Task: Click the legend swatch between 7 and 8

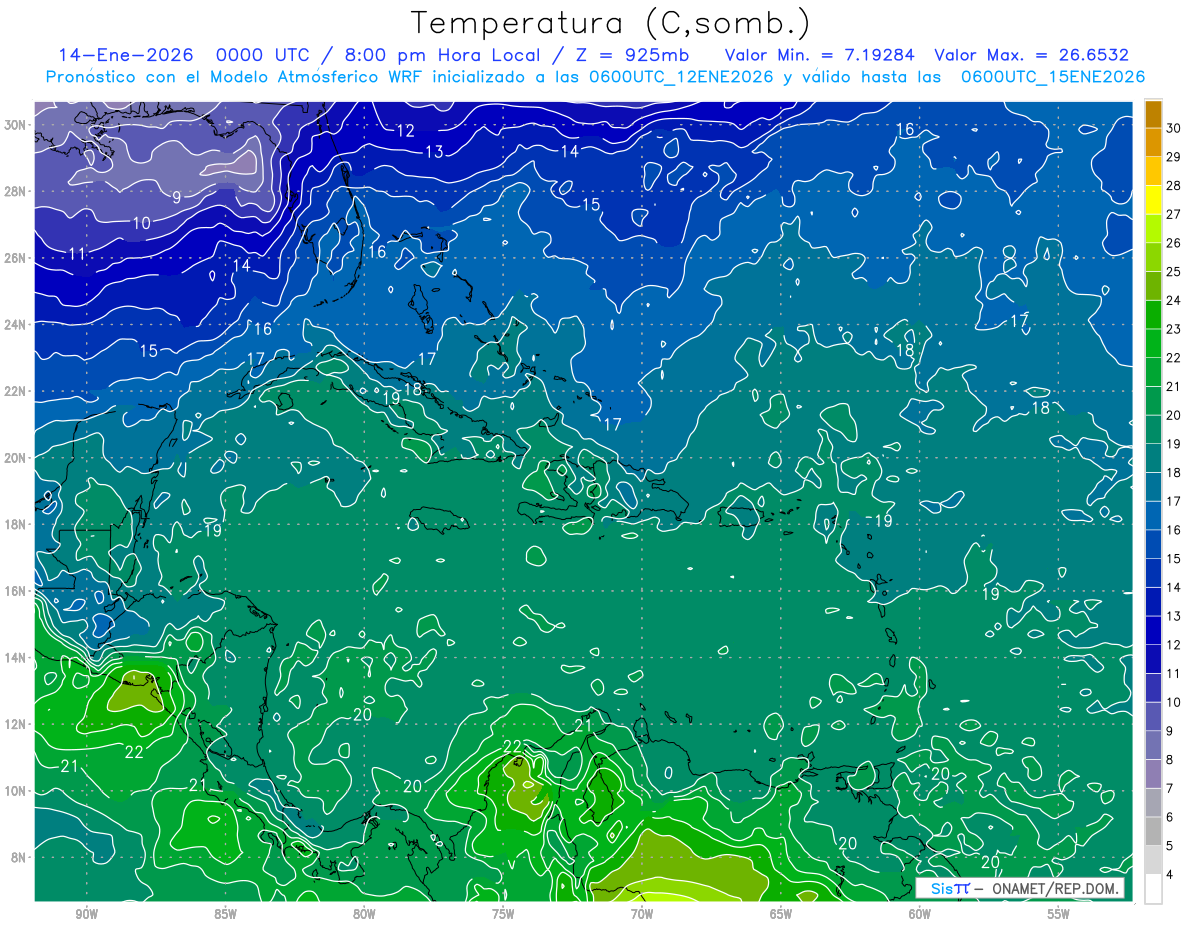Action: click(x=1153, y=774)
